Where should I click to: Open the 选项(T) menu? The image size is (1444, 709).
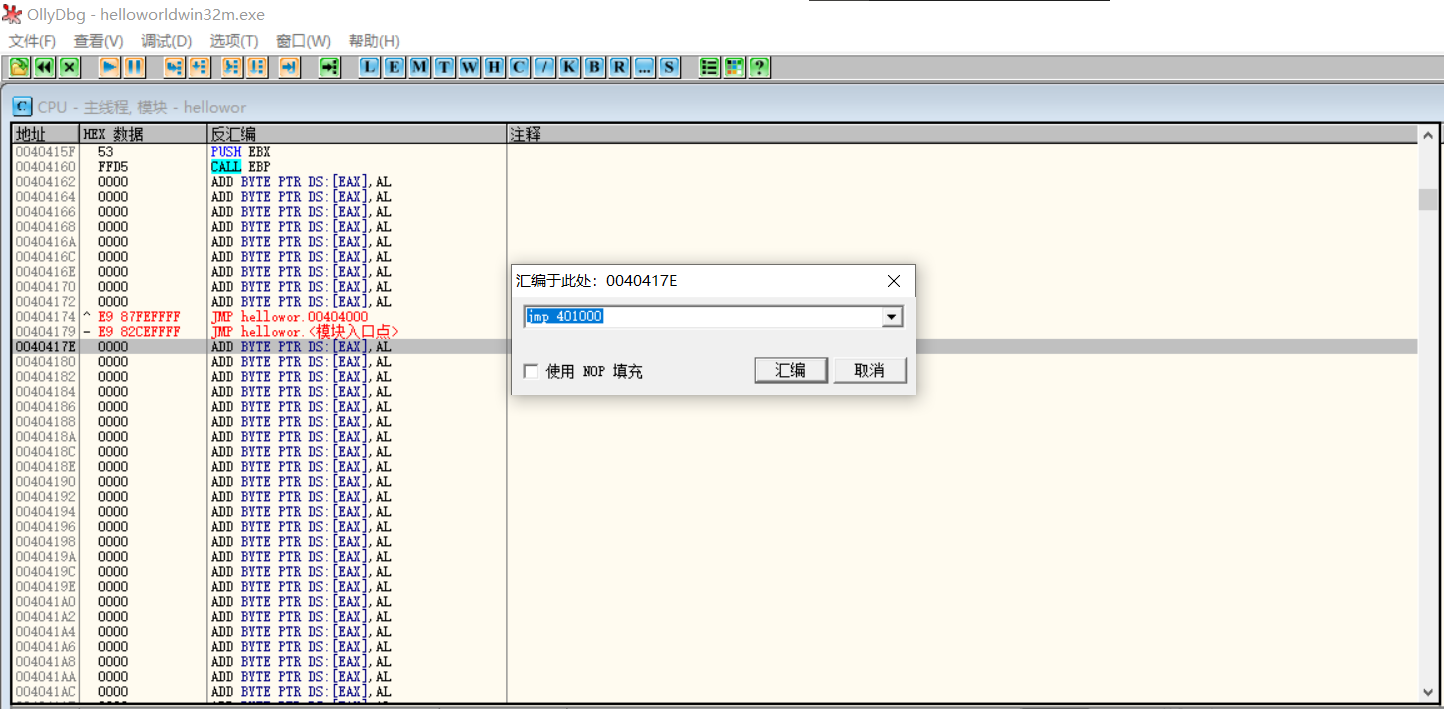[x=234, y=41]
